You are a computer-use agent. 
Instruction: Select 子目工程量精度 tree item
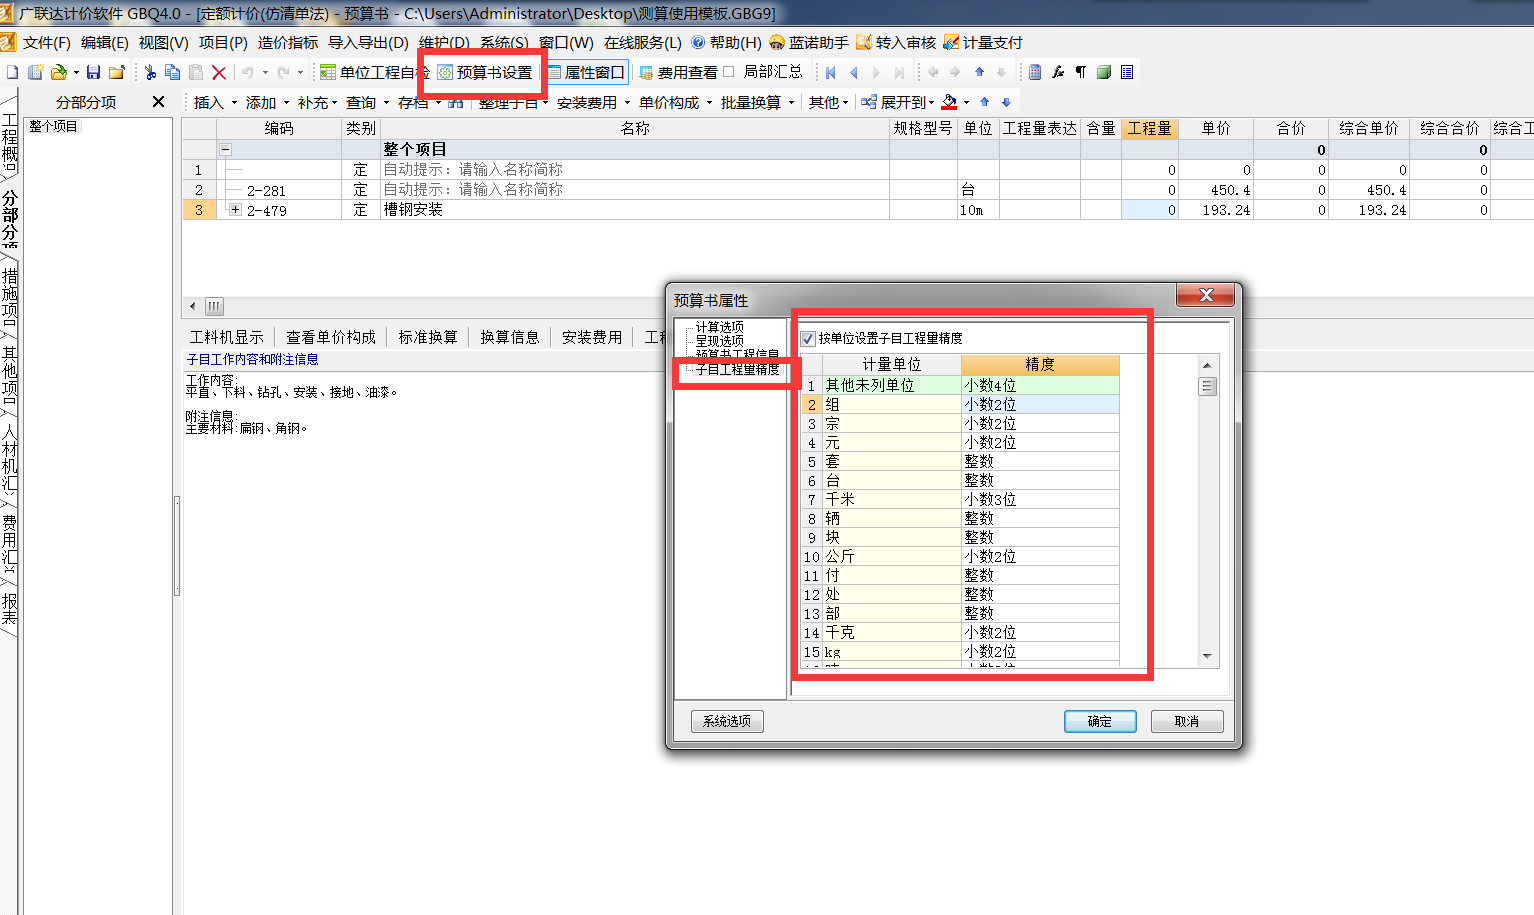[737, 369]
